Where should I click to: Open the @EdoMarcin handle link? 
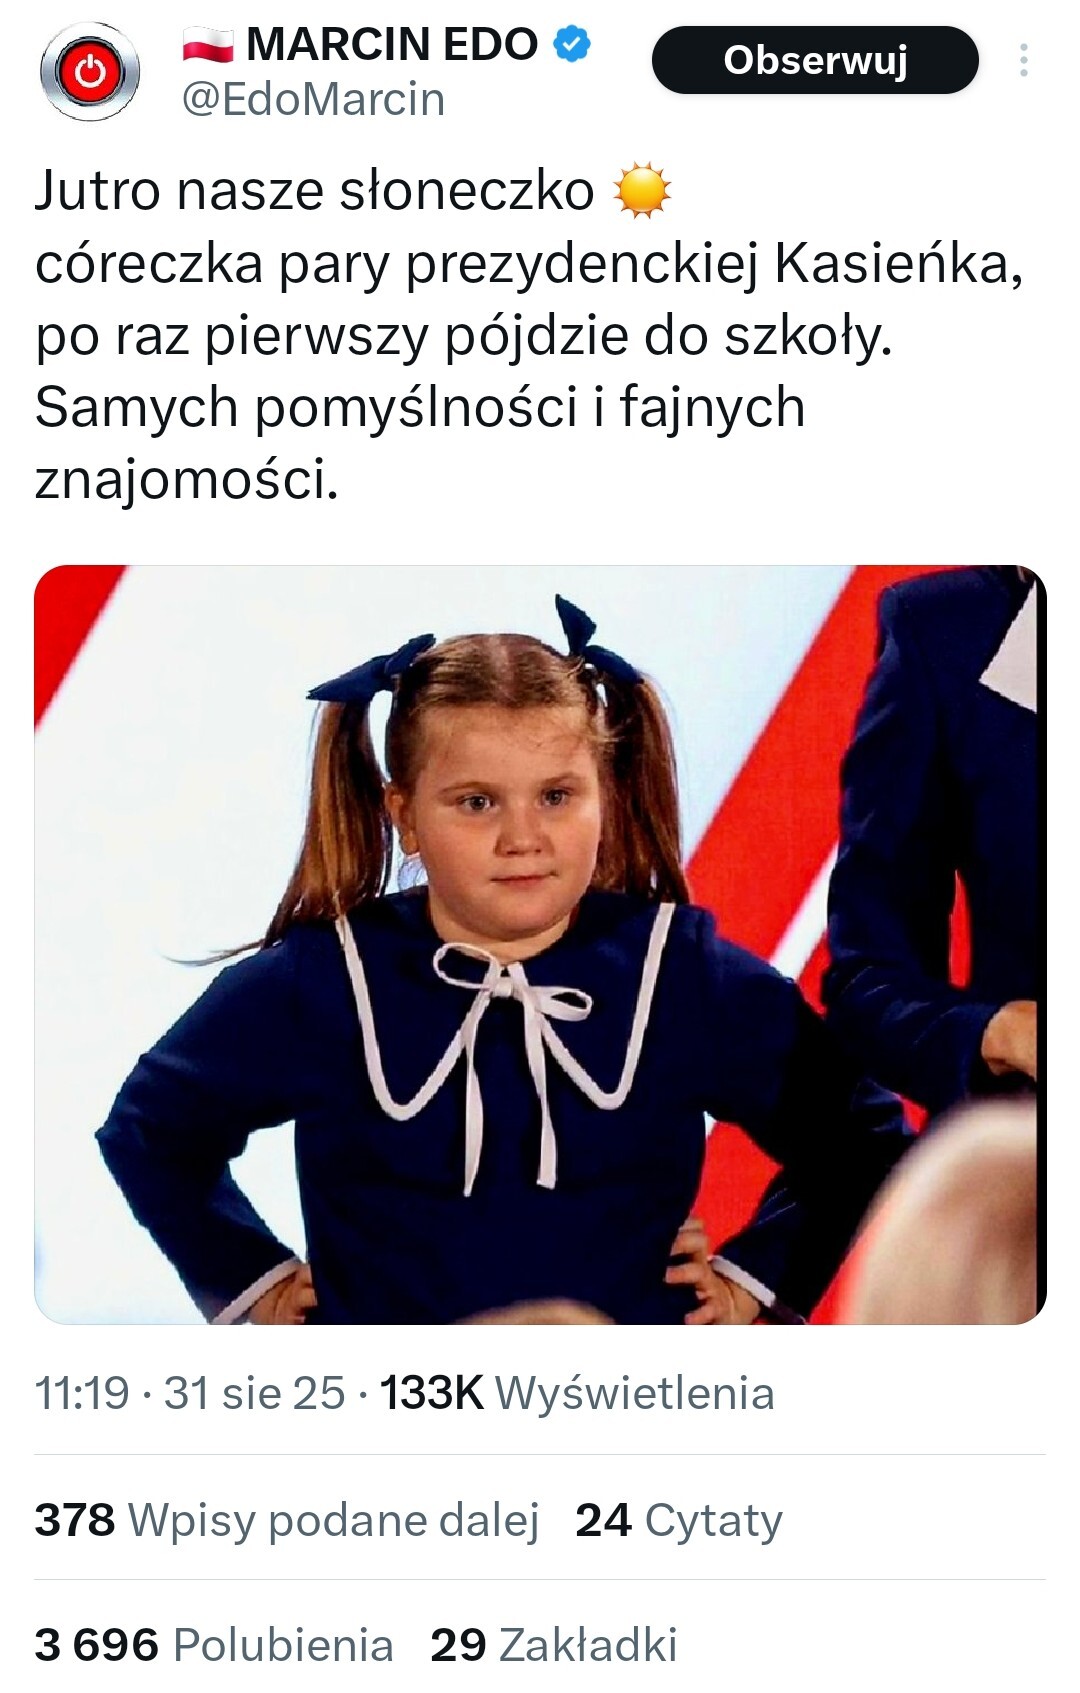(313, 99)
